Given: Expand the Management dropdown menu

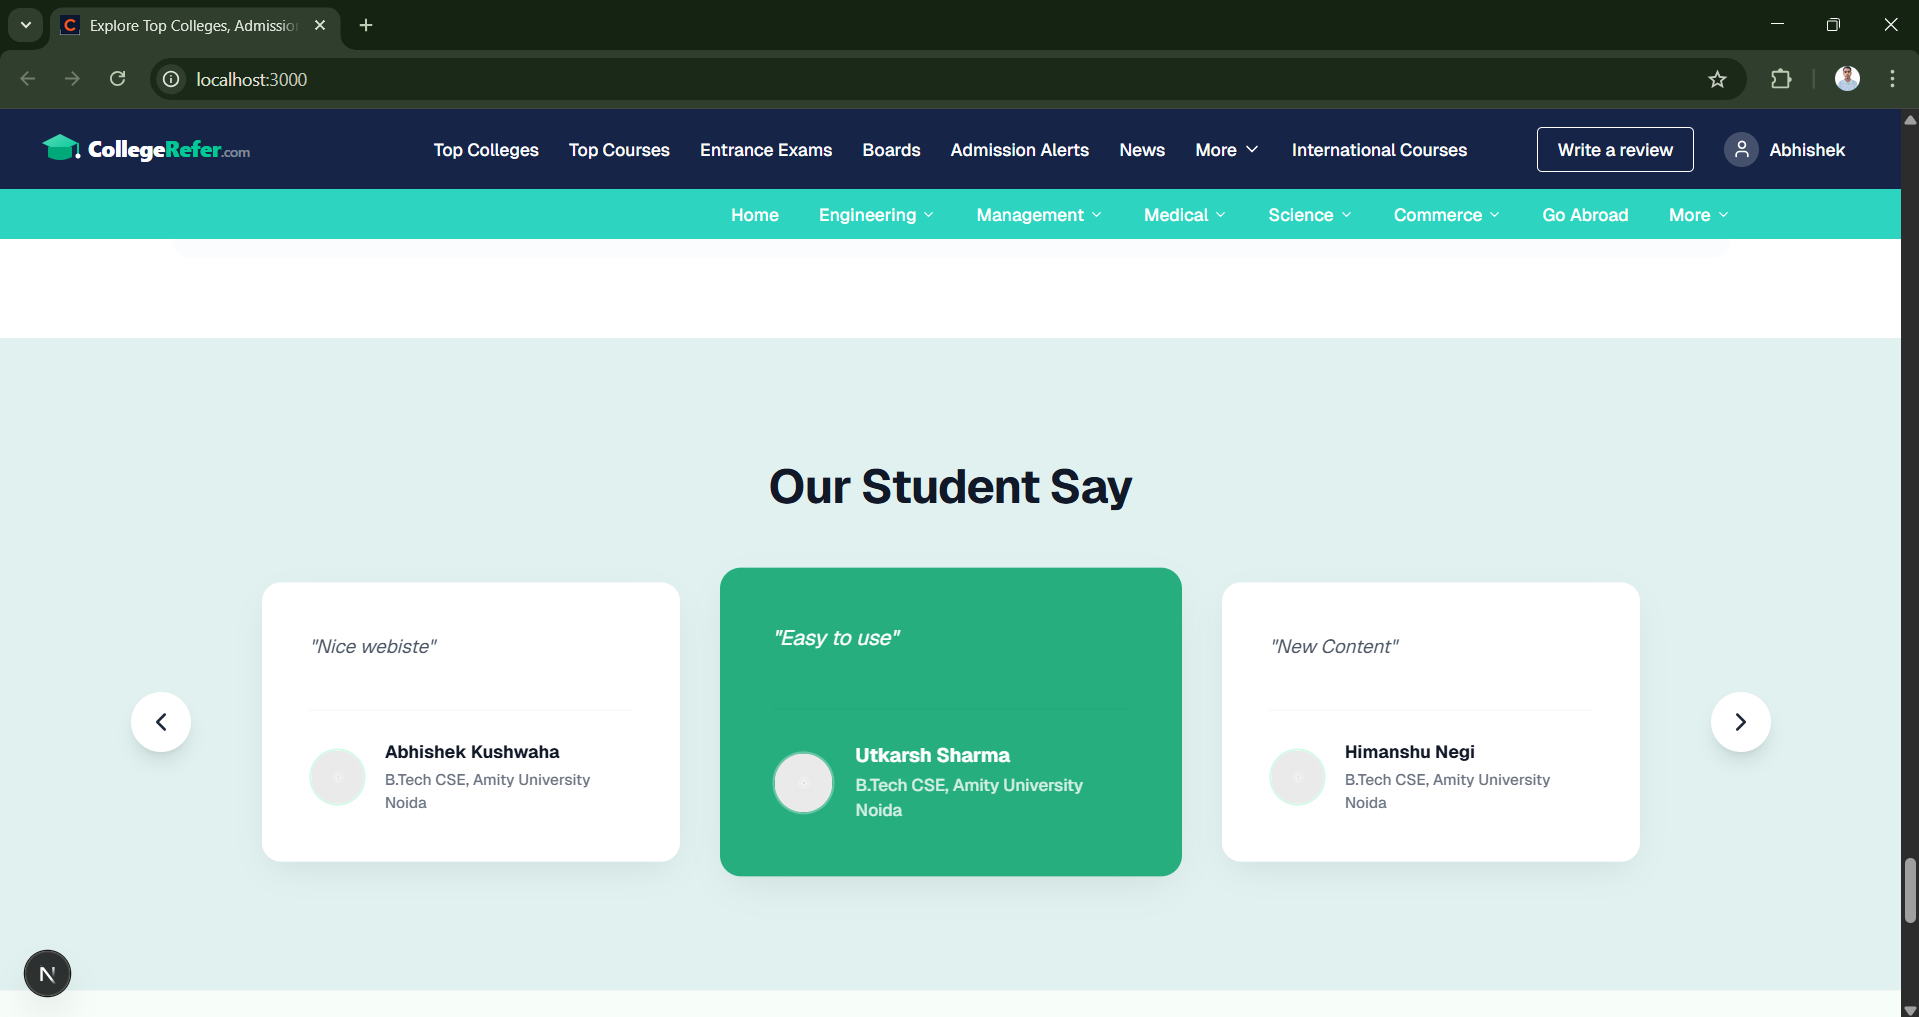Looking at the screenshot, I should 1038,215.
